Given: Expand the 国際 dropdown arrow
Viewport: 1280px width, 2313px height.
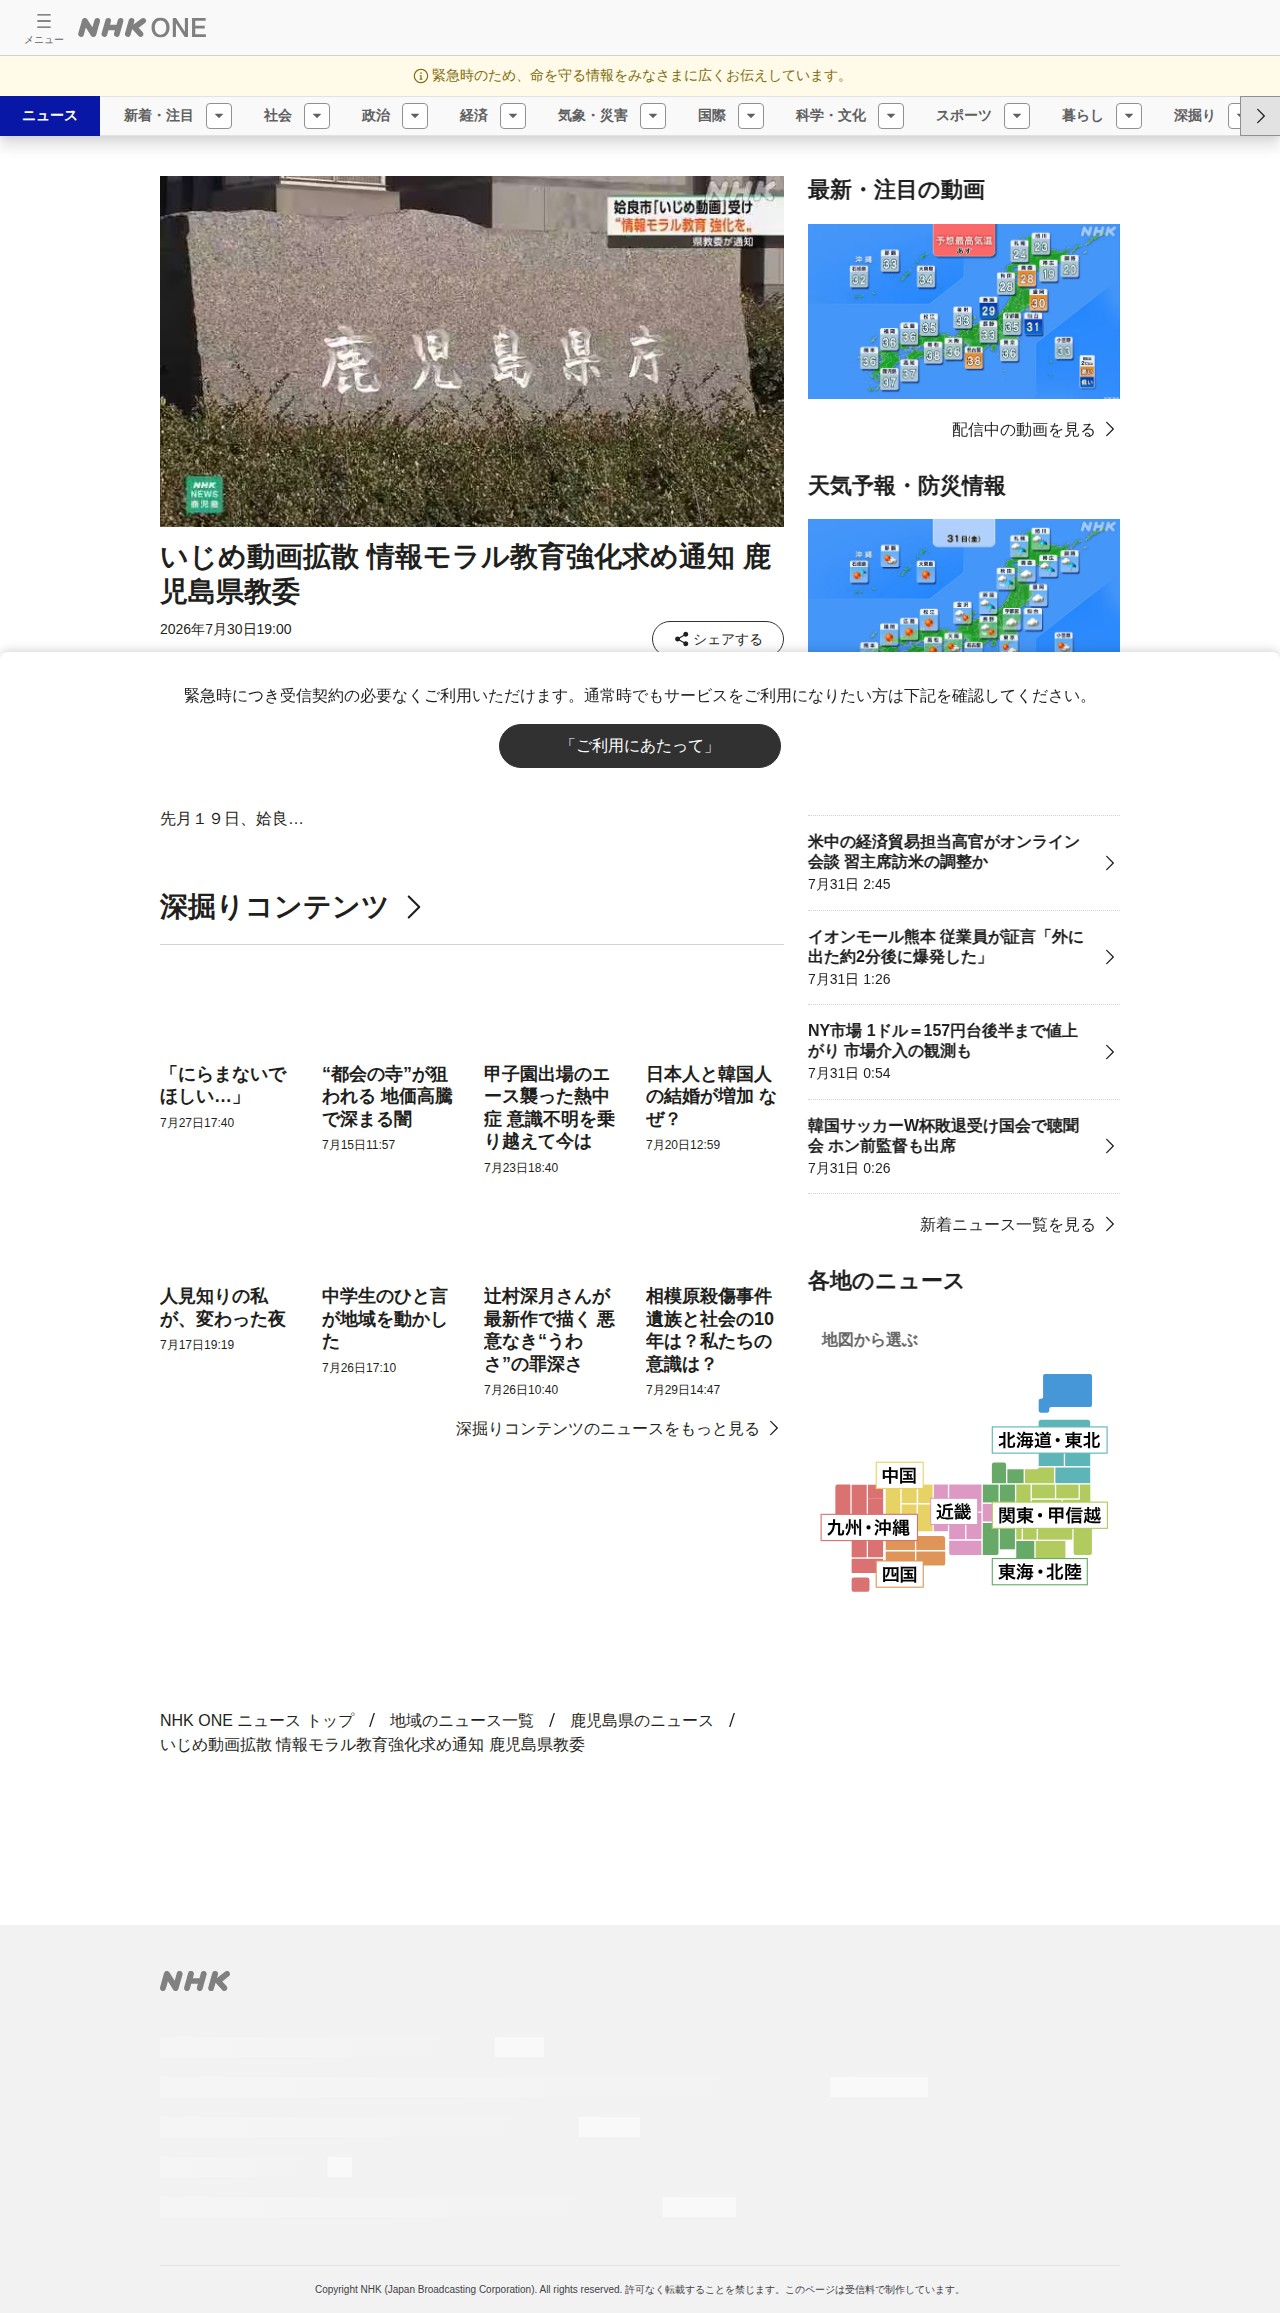Looking at the screenshot, I should pyautogui.click(x=751, y=116).
